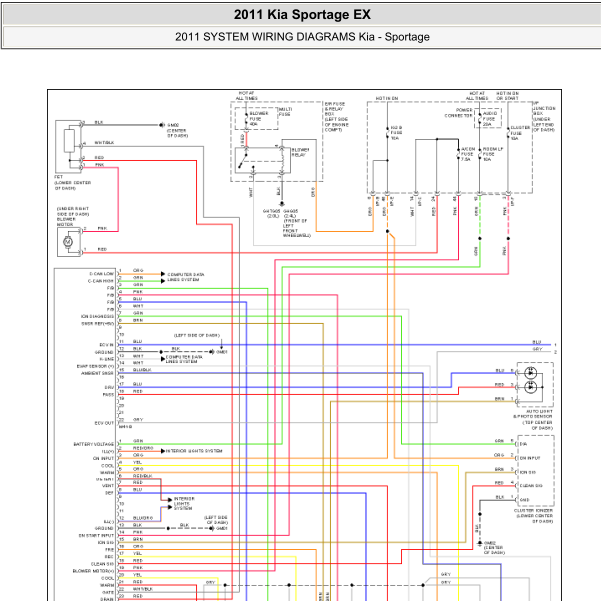601x601 pixels.
Task: Click the 'FRE' pin label
Action: (110, 550)
